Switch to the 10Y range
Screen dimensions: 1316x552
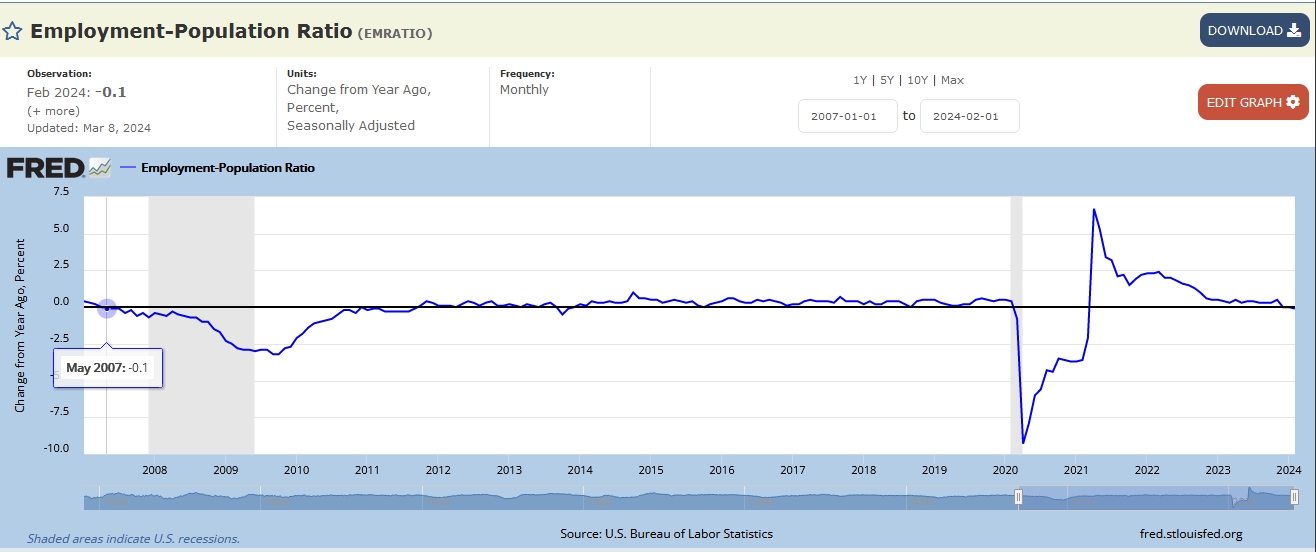click(x=915, y=80)
